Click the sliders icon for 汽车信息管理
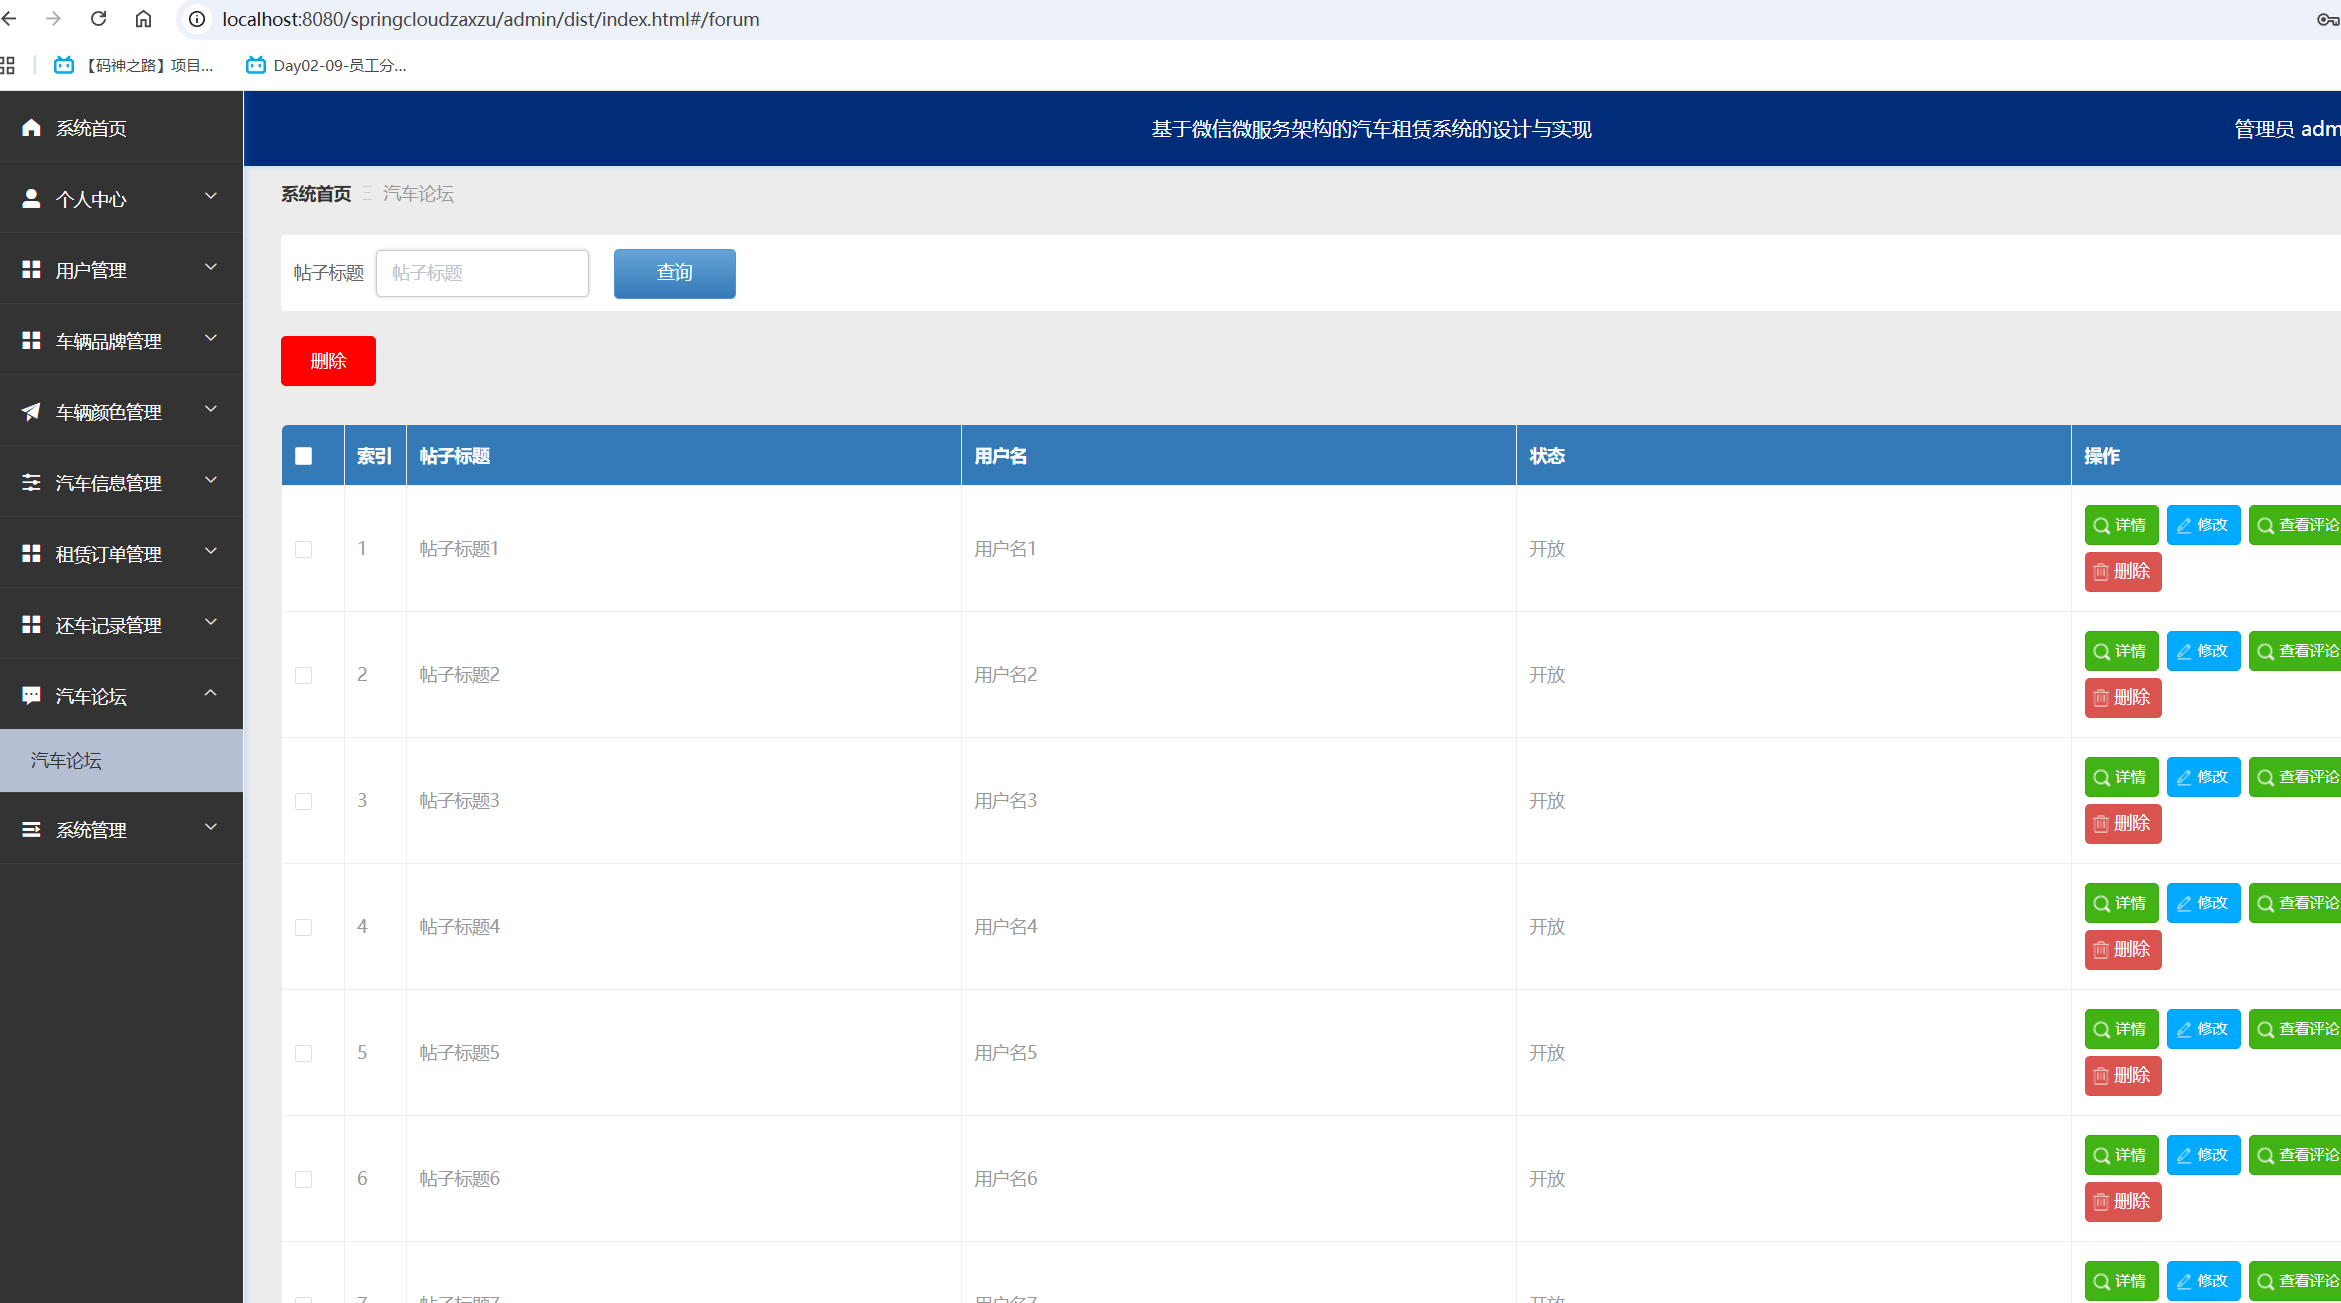The image size is (2341, 1303). pos(31,483)
